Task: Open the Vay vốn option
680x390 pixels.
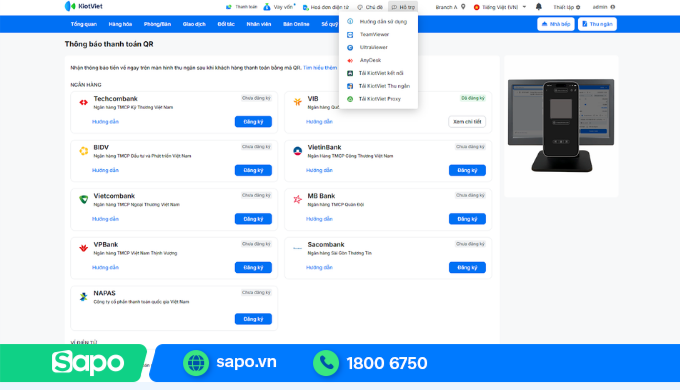Action: [x=279, y=7]
